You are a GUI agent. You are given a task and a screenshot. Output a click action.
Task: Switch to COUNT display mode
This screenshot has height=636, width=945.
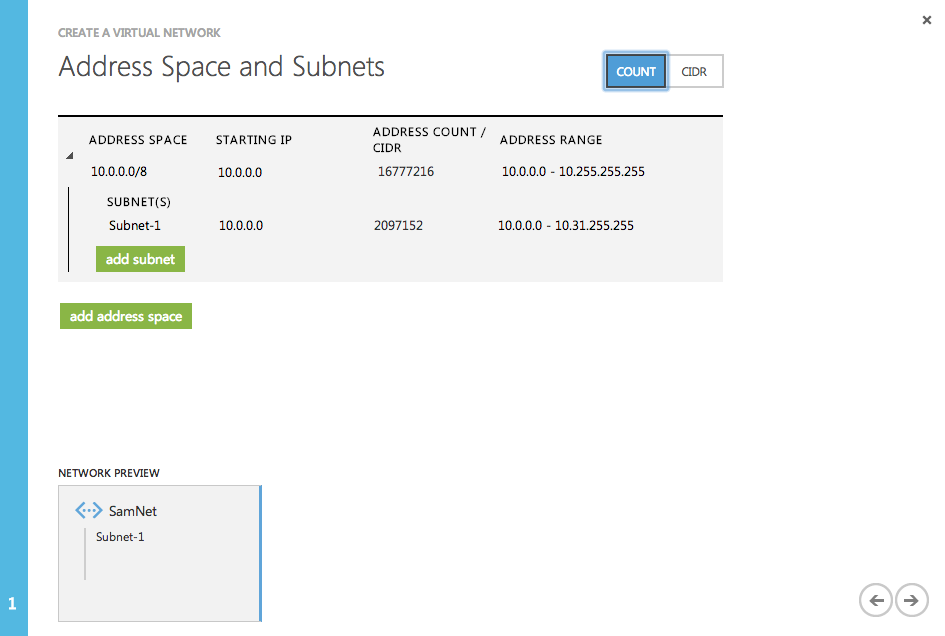[x=636, y=72]
